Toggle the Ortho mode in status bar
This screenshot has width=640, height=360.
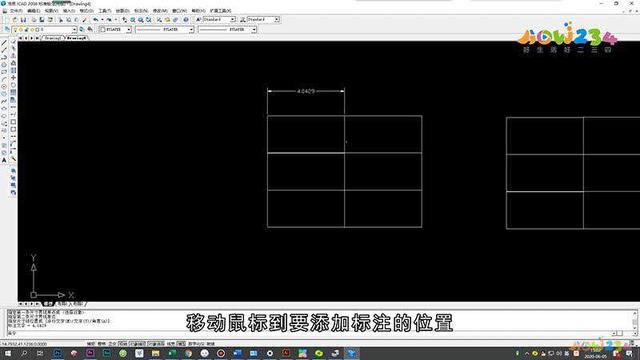tap(112, 344)
